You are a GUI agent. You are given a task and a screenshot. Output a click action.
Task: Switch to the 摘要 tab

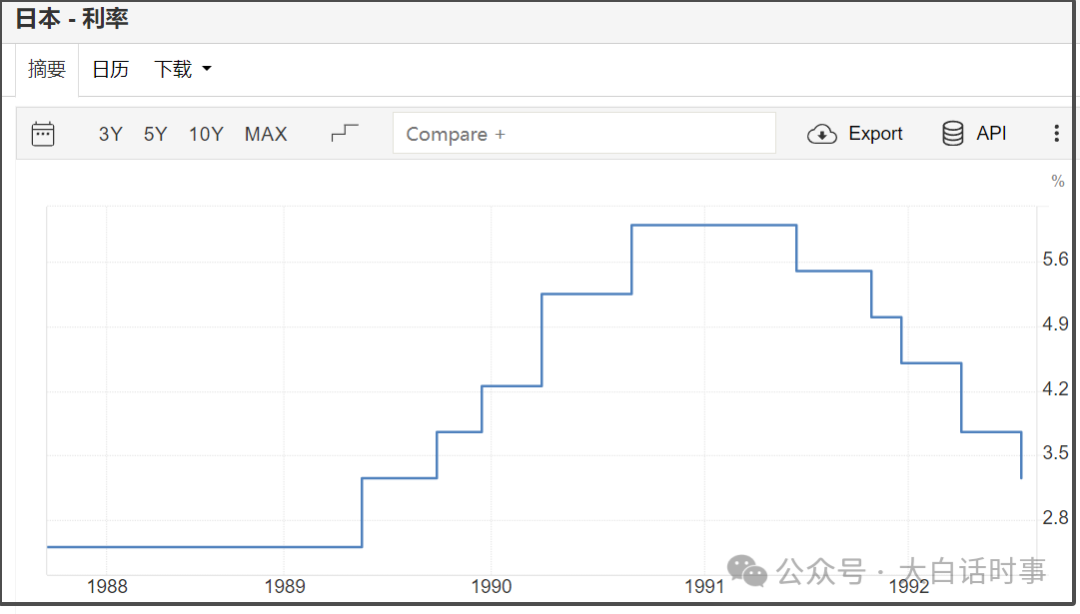point(47,70)
